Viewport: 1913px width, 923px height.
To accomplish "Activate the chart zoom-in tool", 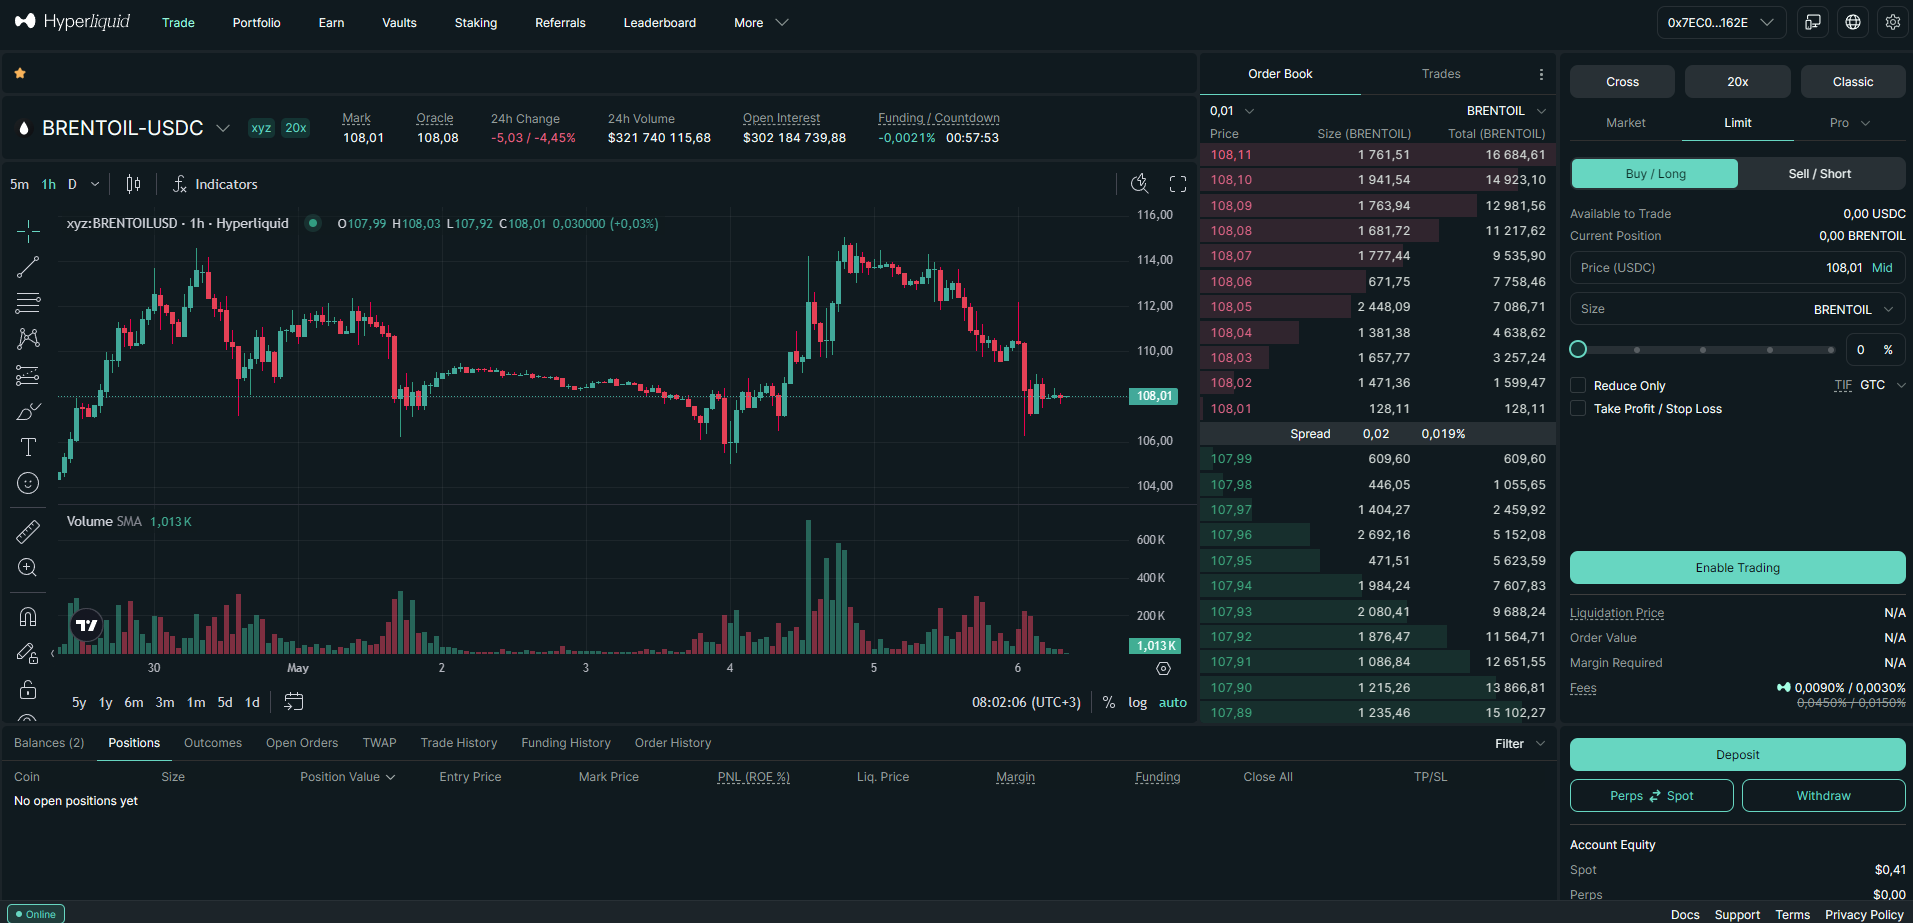I will point(28,567).
